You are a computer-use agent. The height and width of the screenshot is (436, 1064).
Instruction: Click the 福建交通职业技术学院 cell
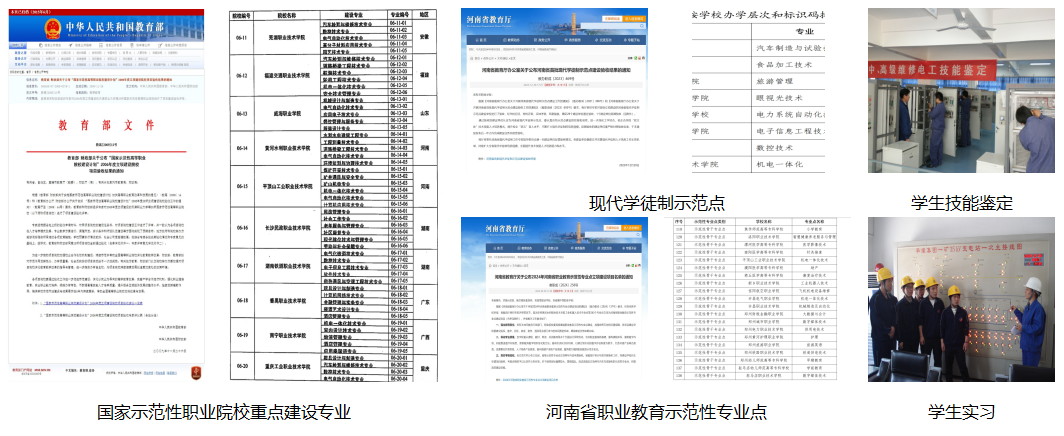[x=288, y=76]
